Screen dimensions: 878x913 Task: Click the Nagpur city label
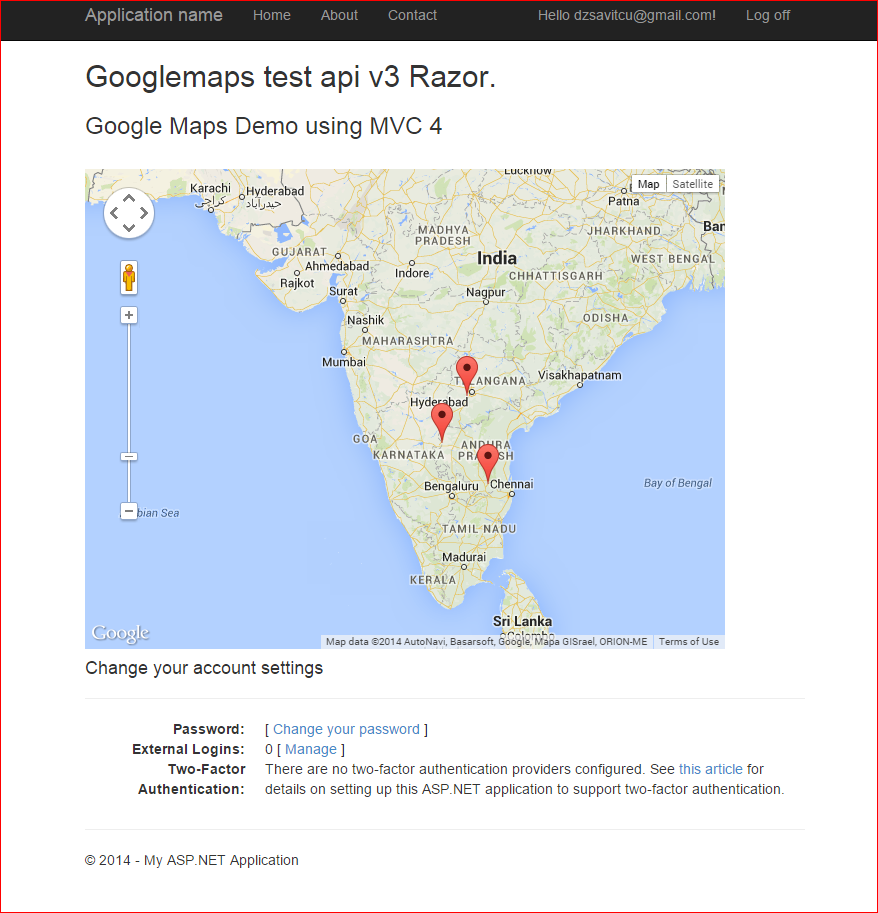pos(485,292)
